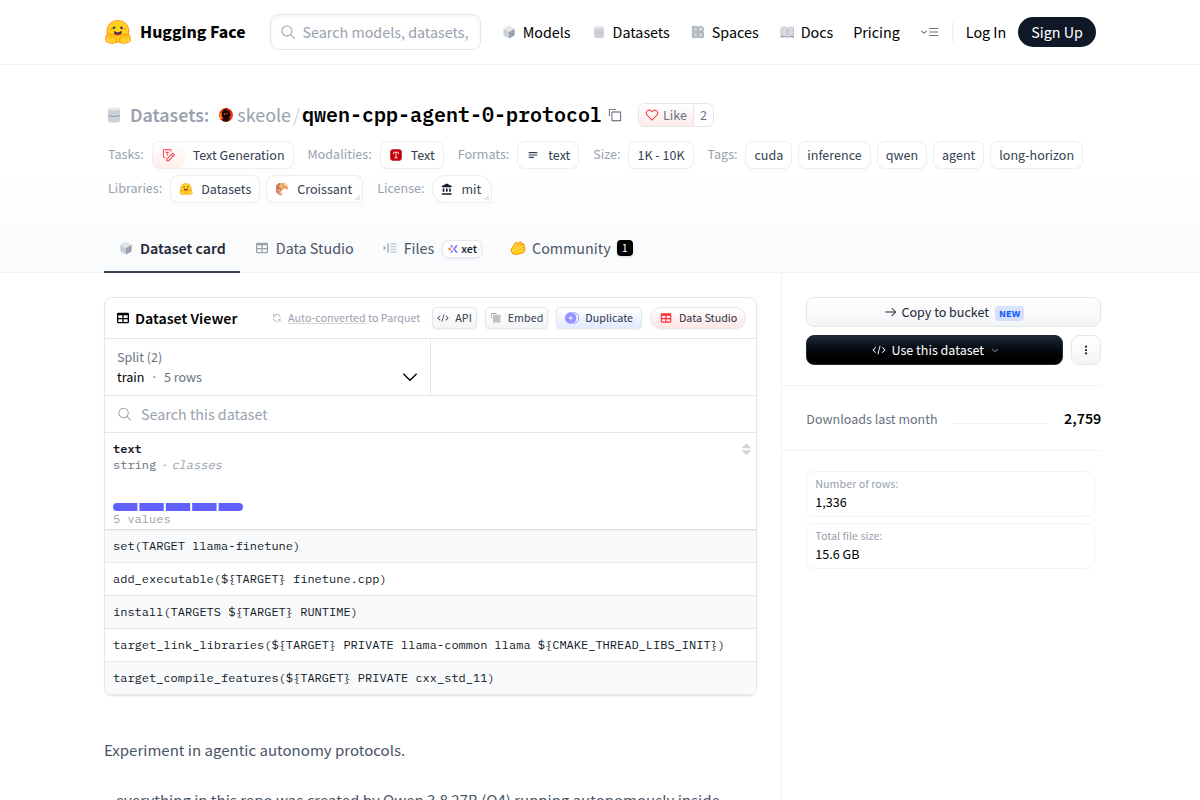
Task: Select the set(TARGET llama-finetune) row
Action: [430, 546]
